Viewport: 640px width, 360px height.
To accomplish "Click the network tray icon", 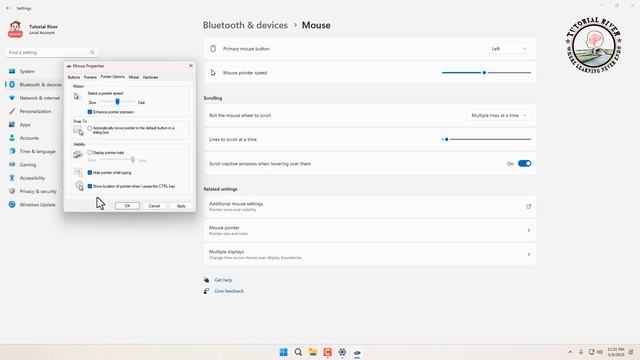I will coord(591,352).
